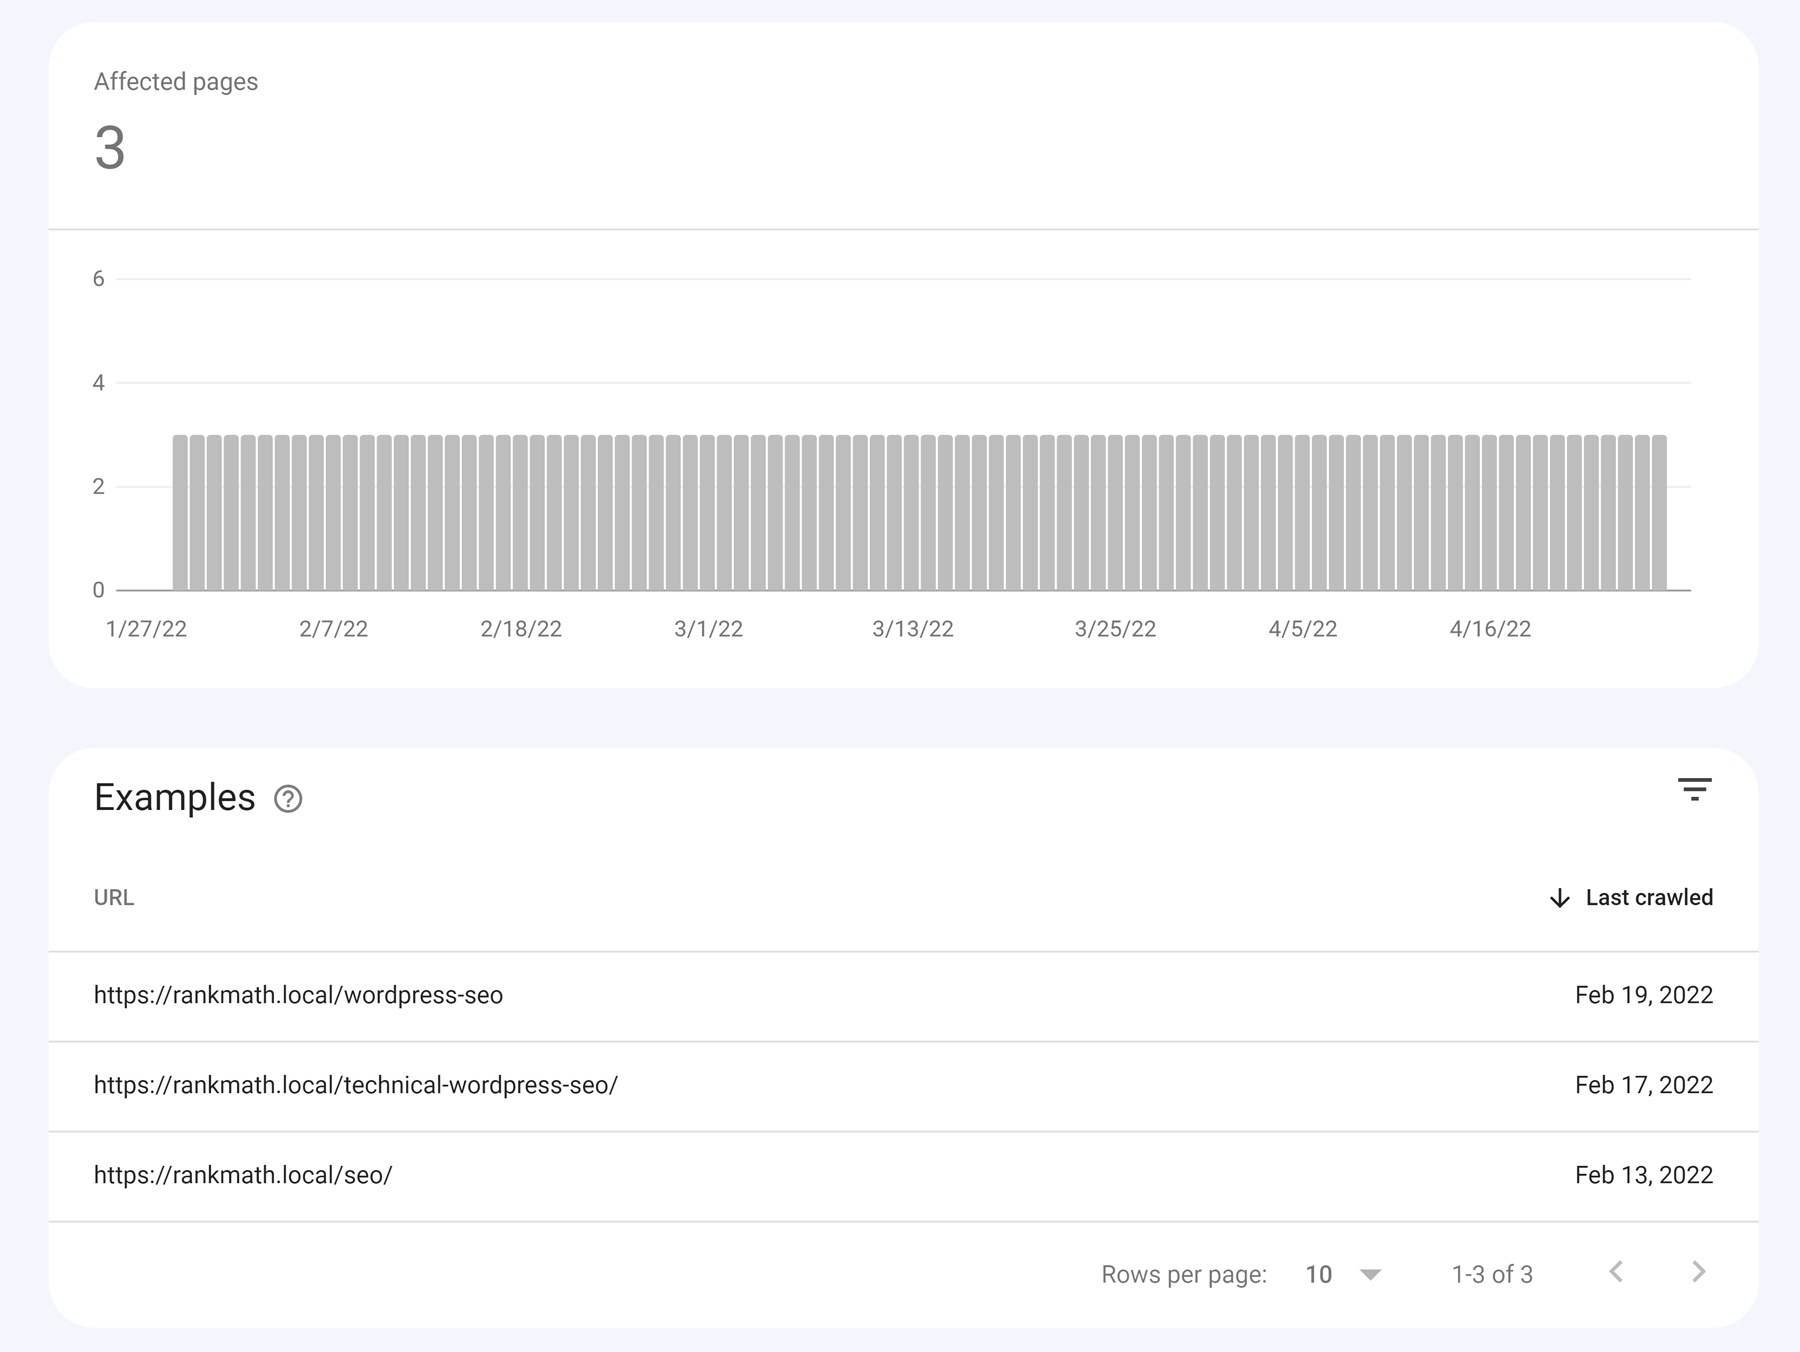This screenshot has height=1352, width=1800.
Task: Sort by the Last crawled column header
Action: point(1649,897)
